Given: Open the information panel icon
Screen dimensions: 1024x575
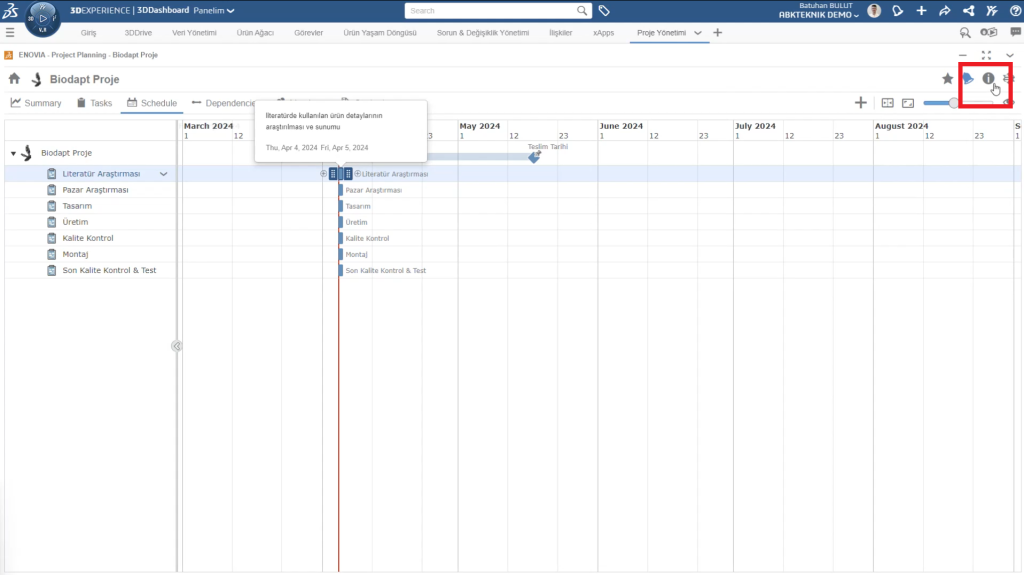Looking at the screenshot, I should point(988,79).
